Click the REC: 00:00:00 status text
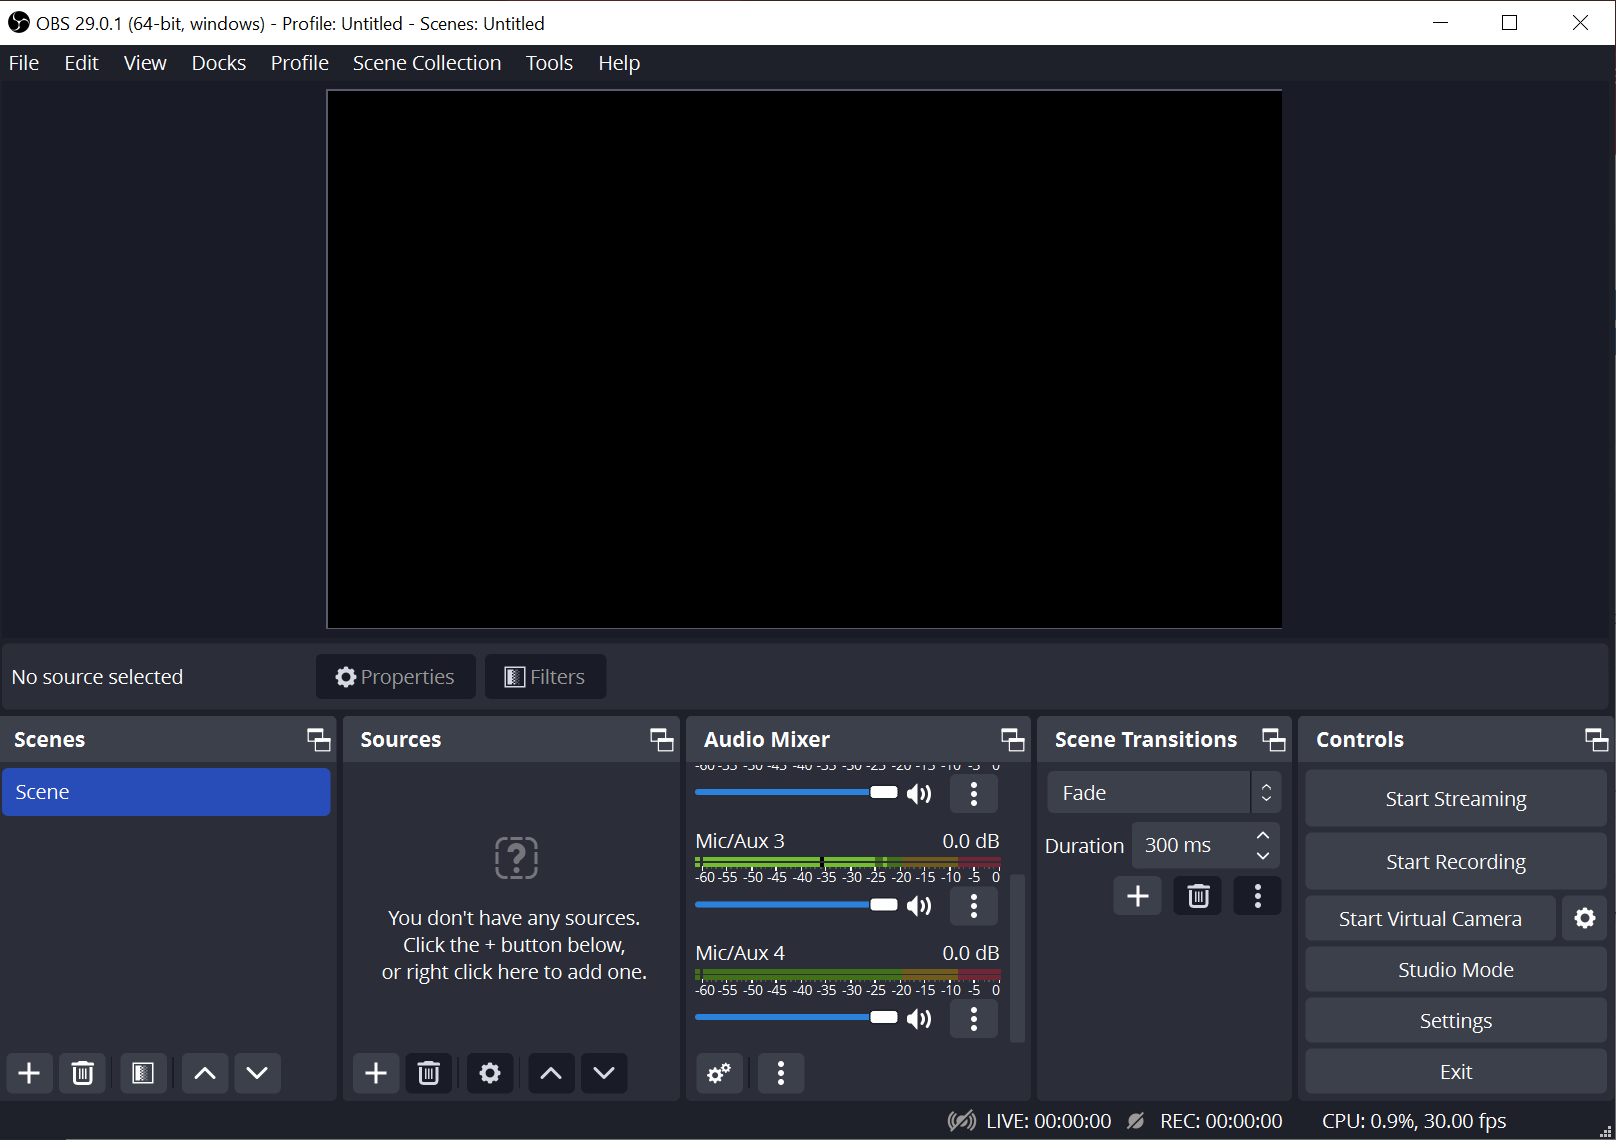The image size is (1616, 1140). [x=1221, y=1121]
